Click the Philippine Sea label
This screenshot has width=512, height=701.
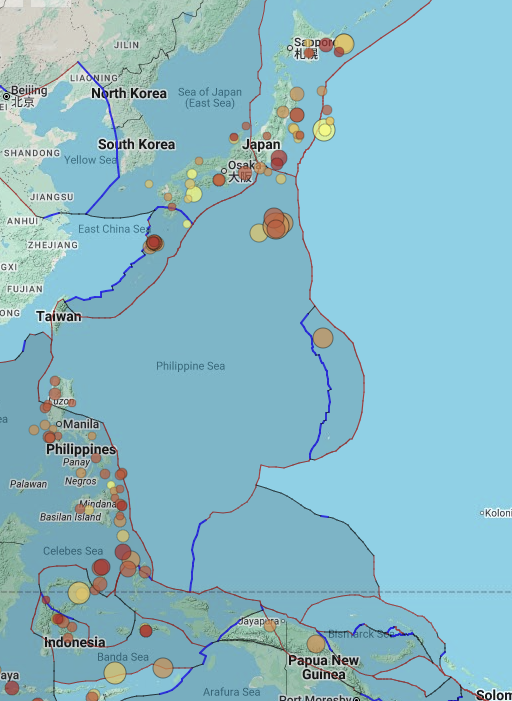click(190, 366)
